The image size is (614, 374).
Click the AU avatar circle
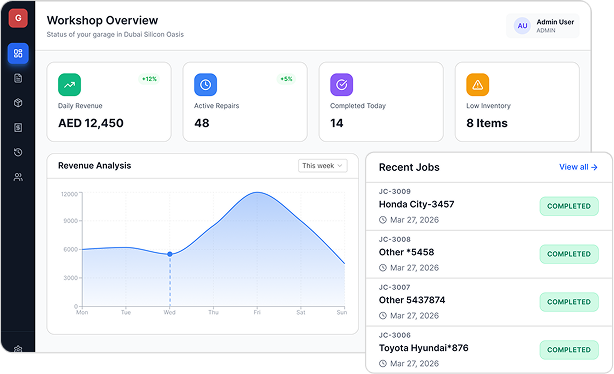(522, 26)
